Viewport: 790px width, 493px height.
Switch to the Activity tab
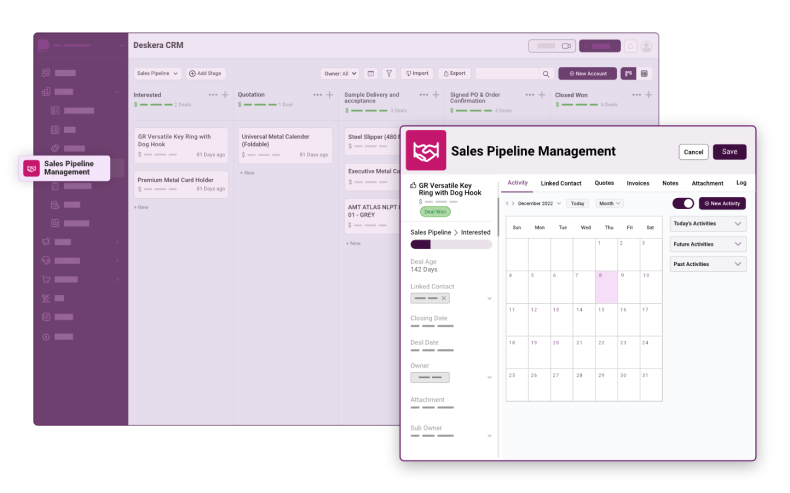point(517,183)
